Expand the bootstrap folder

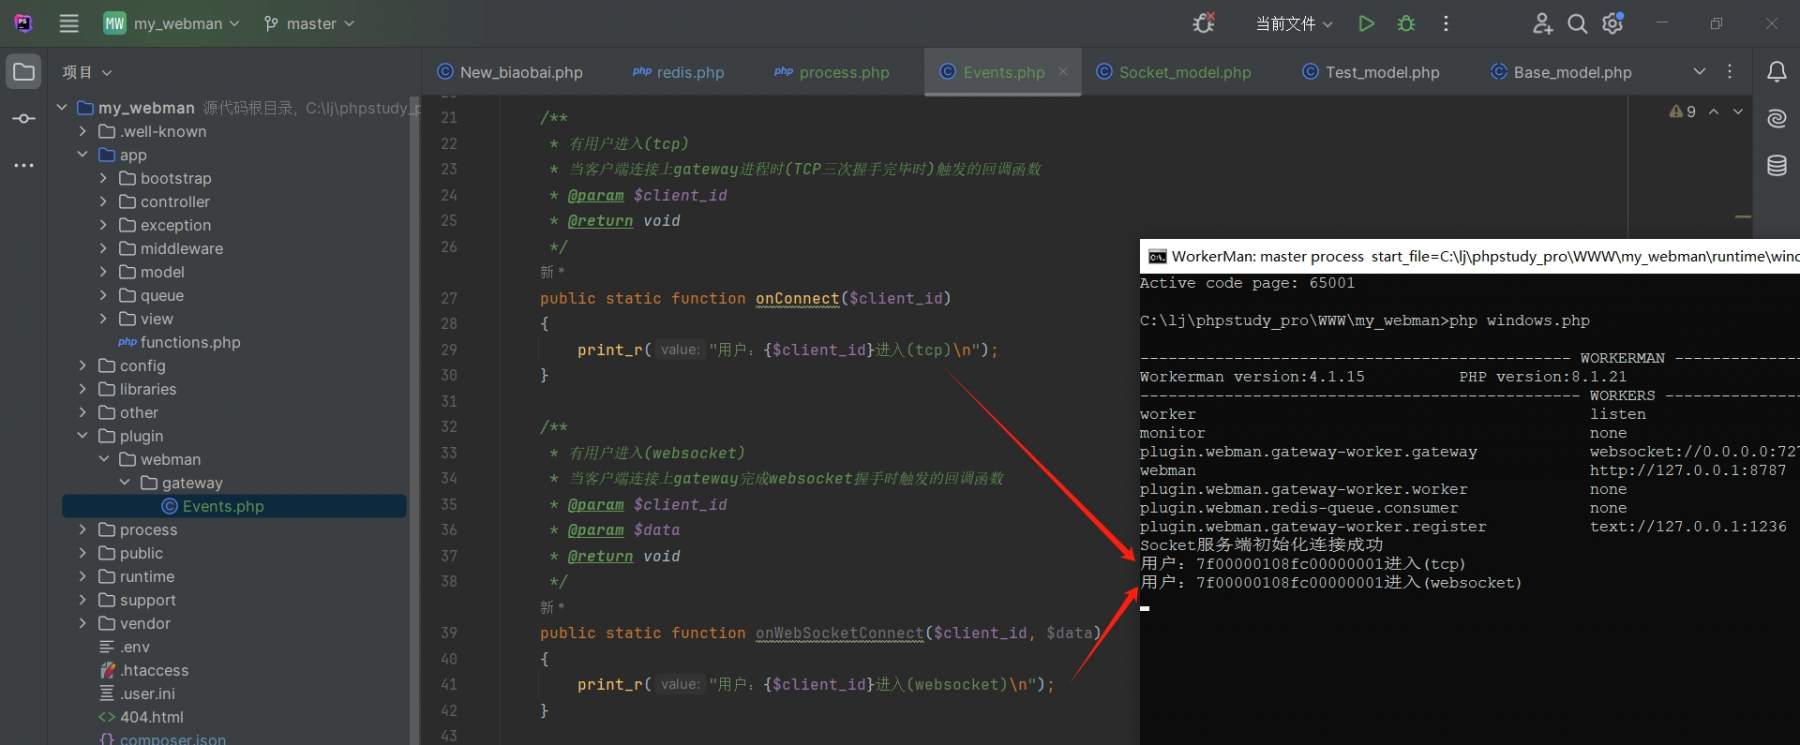click(x=103, y=178)
